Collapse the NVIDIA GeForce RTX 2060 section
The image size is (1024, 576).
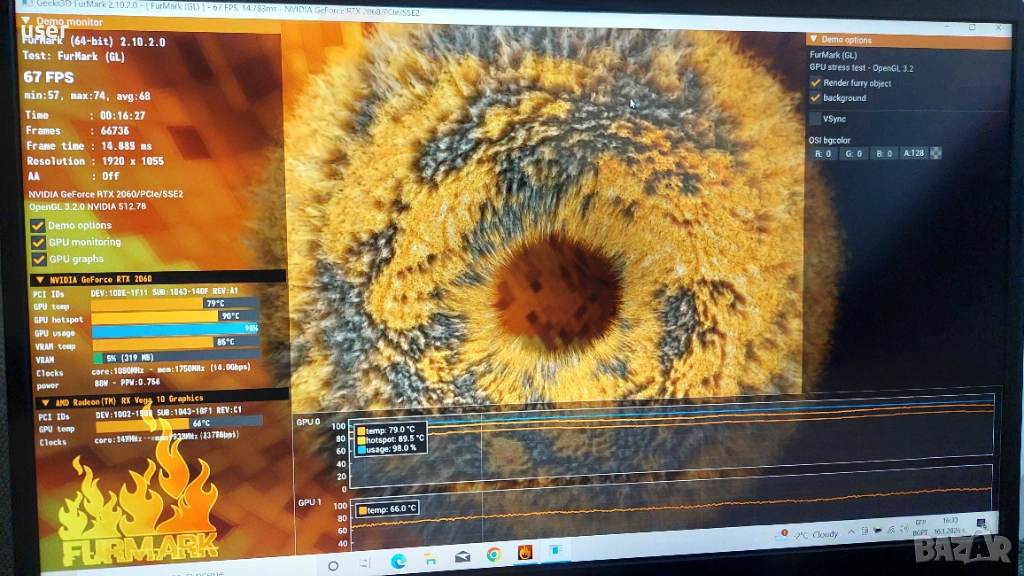(x=40, y=279)
